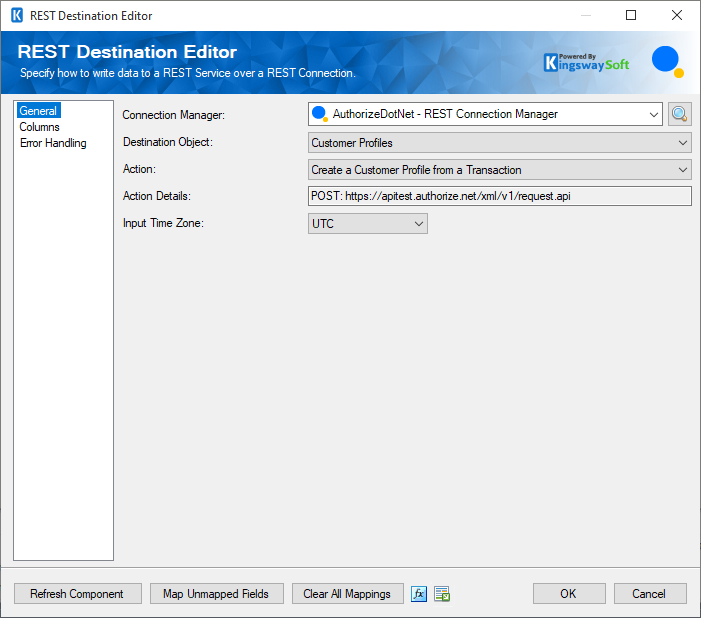Click Clear All Mappings button

pyautogui.click(x=348, y=594)
